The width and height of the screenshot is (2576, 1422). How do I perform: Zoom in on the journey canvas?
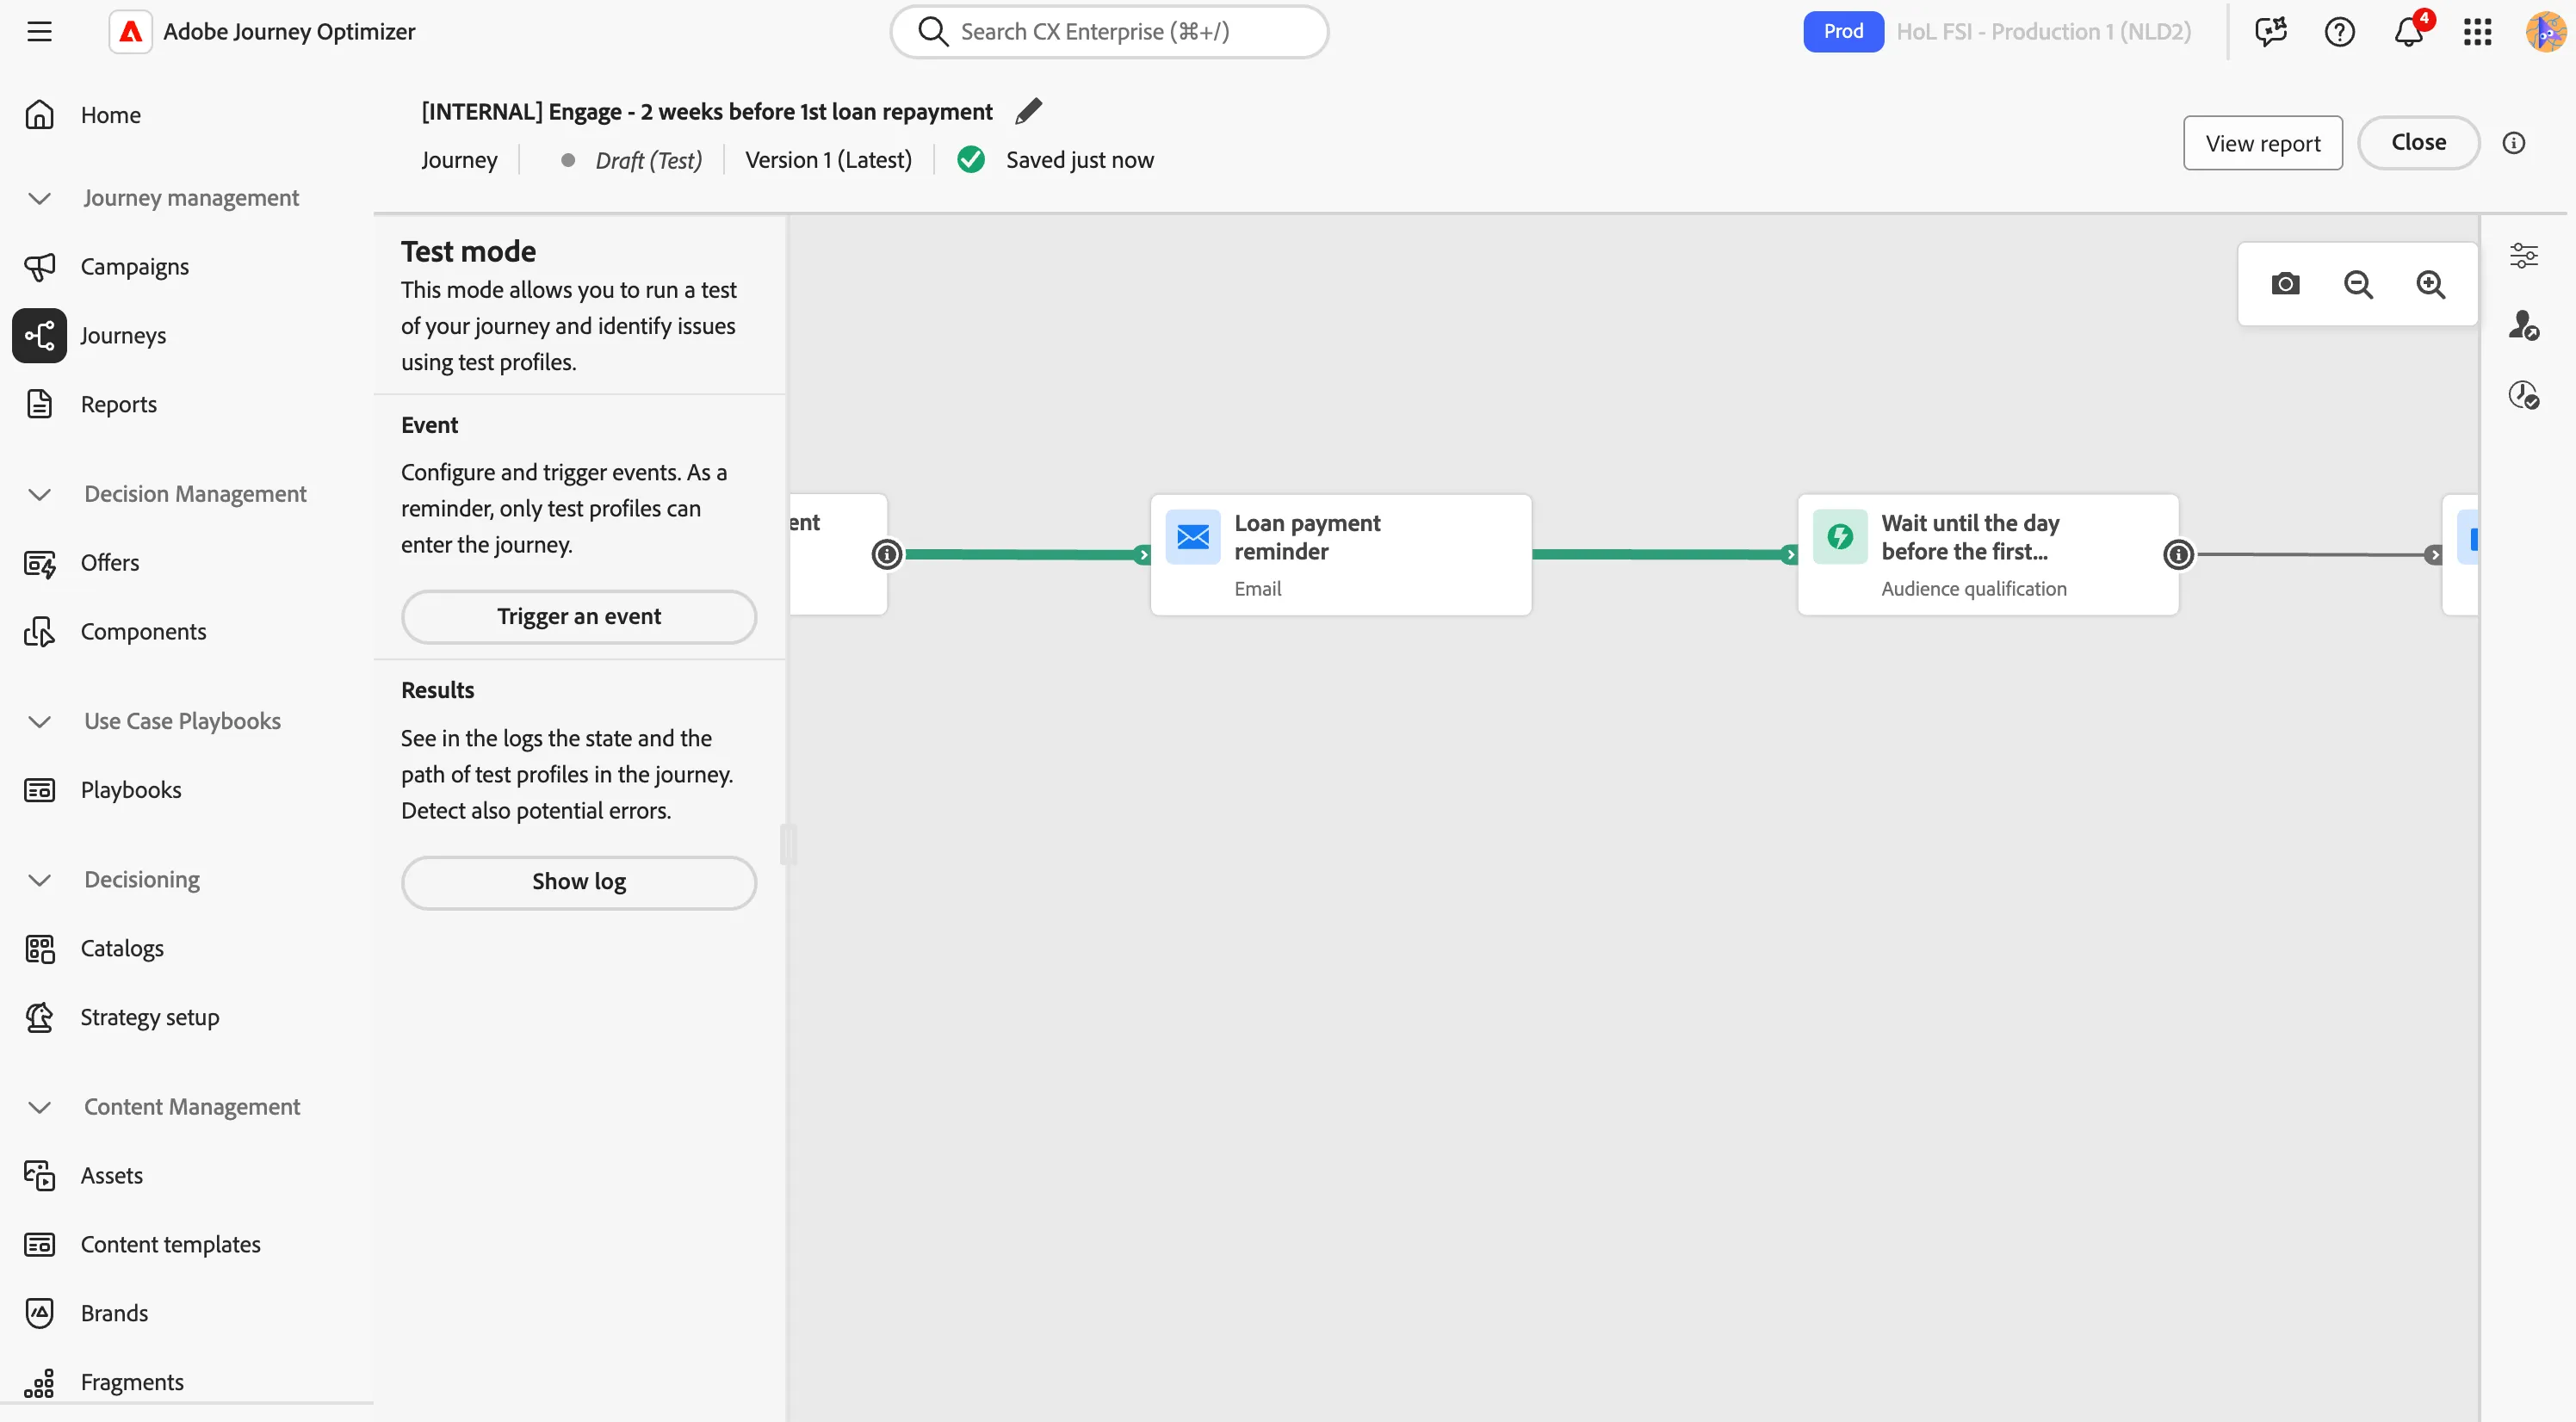tap(2430, 284)
